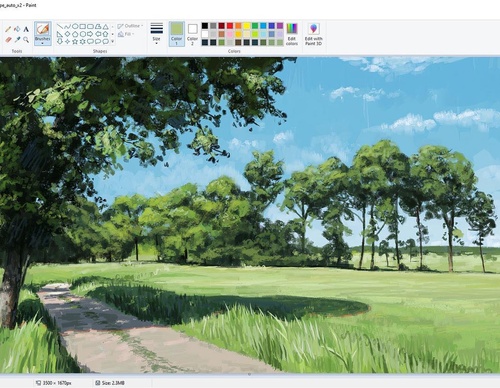Select the Magnifier tool
500x388 pixels.
26,39
